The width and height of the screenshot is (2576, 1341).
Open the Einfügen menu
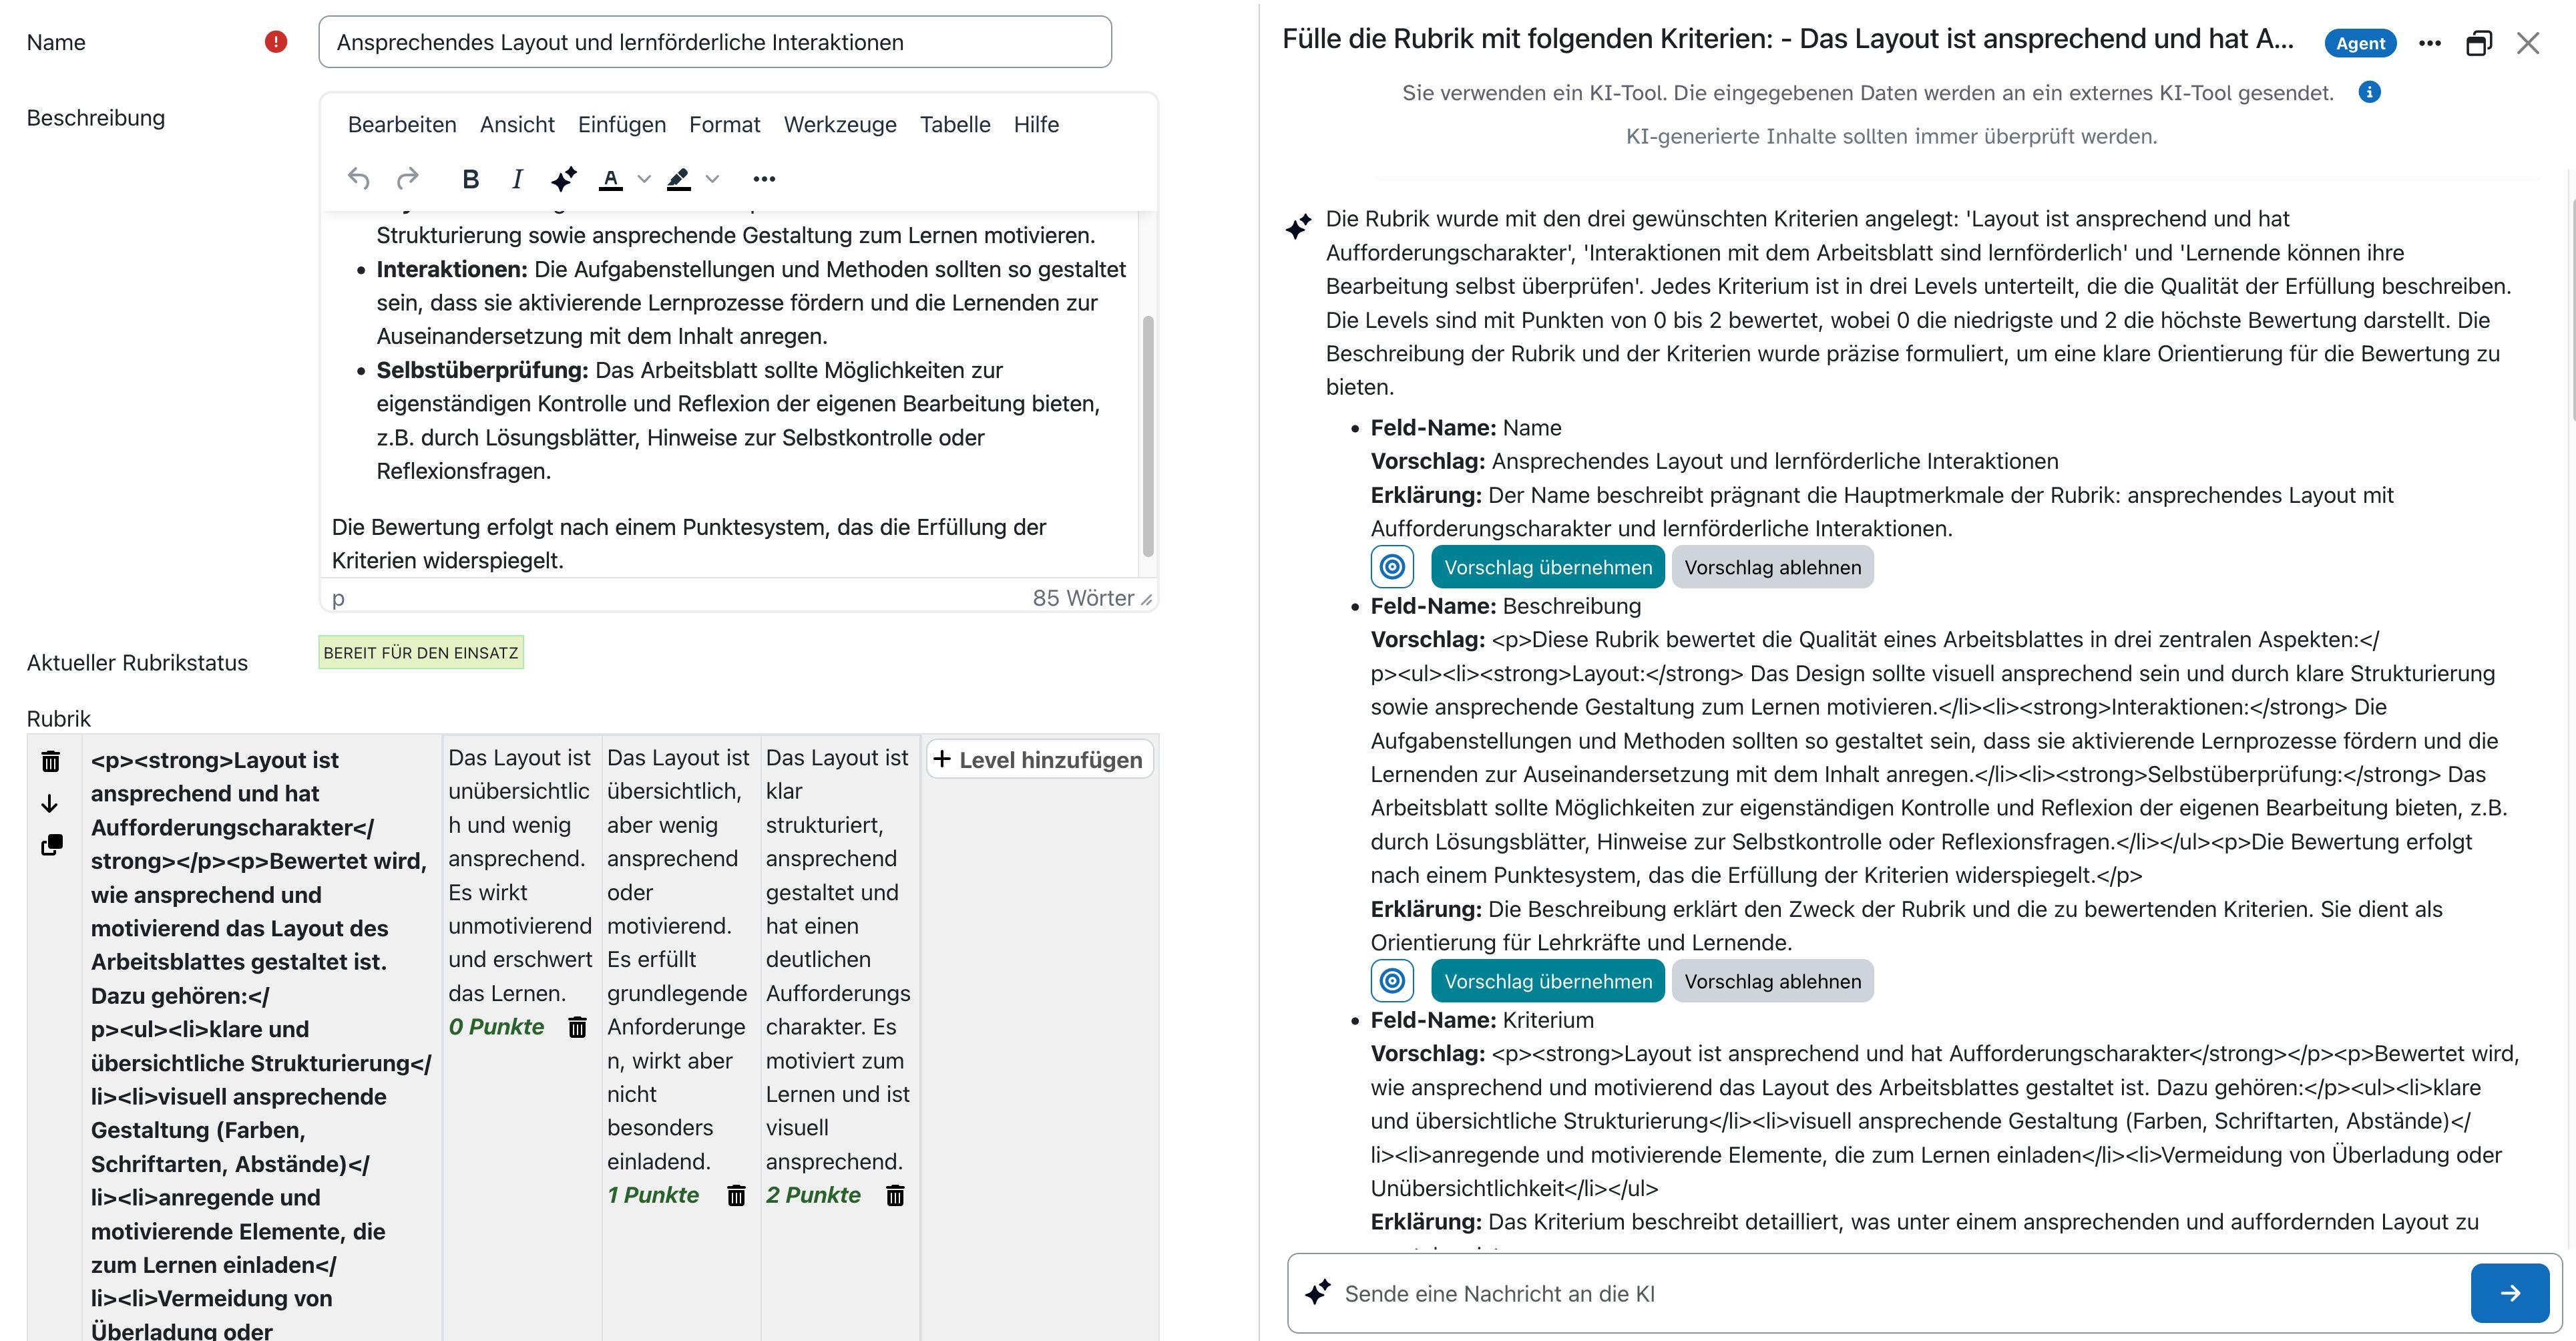point(622,124)
